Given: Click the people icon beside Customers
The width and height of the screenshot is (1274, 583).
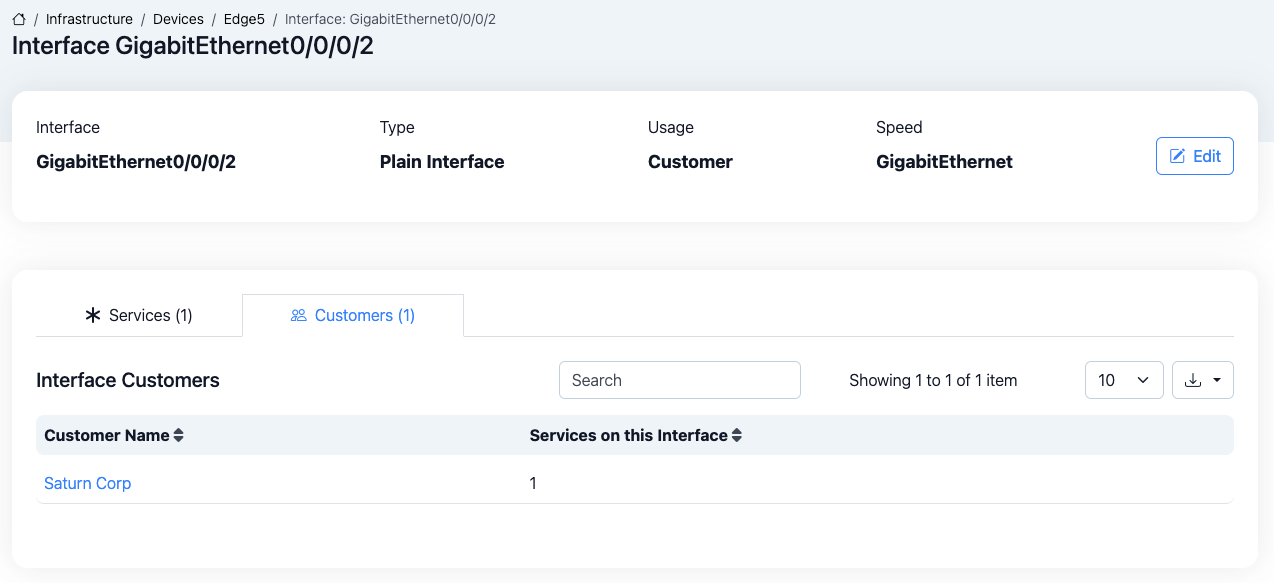Looking at the screenshot, I should click(x=298, y=315).
